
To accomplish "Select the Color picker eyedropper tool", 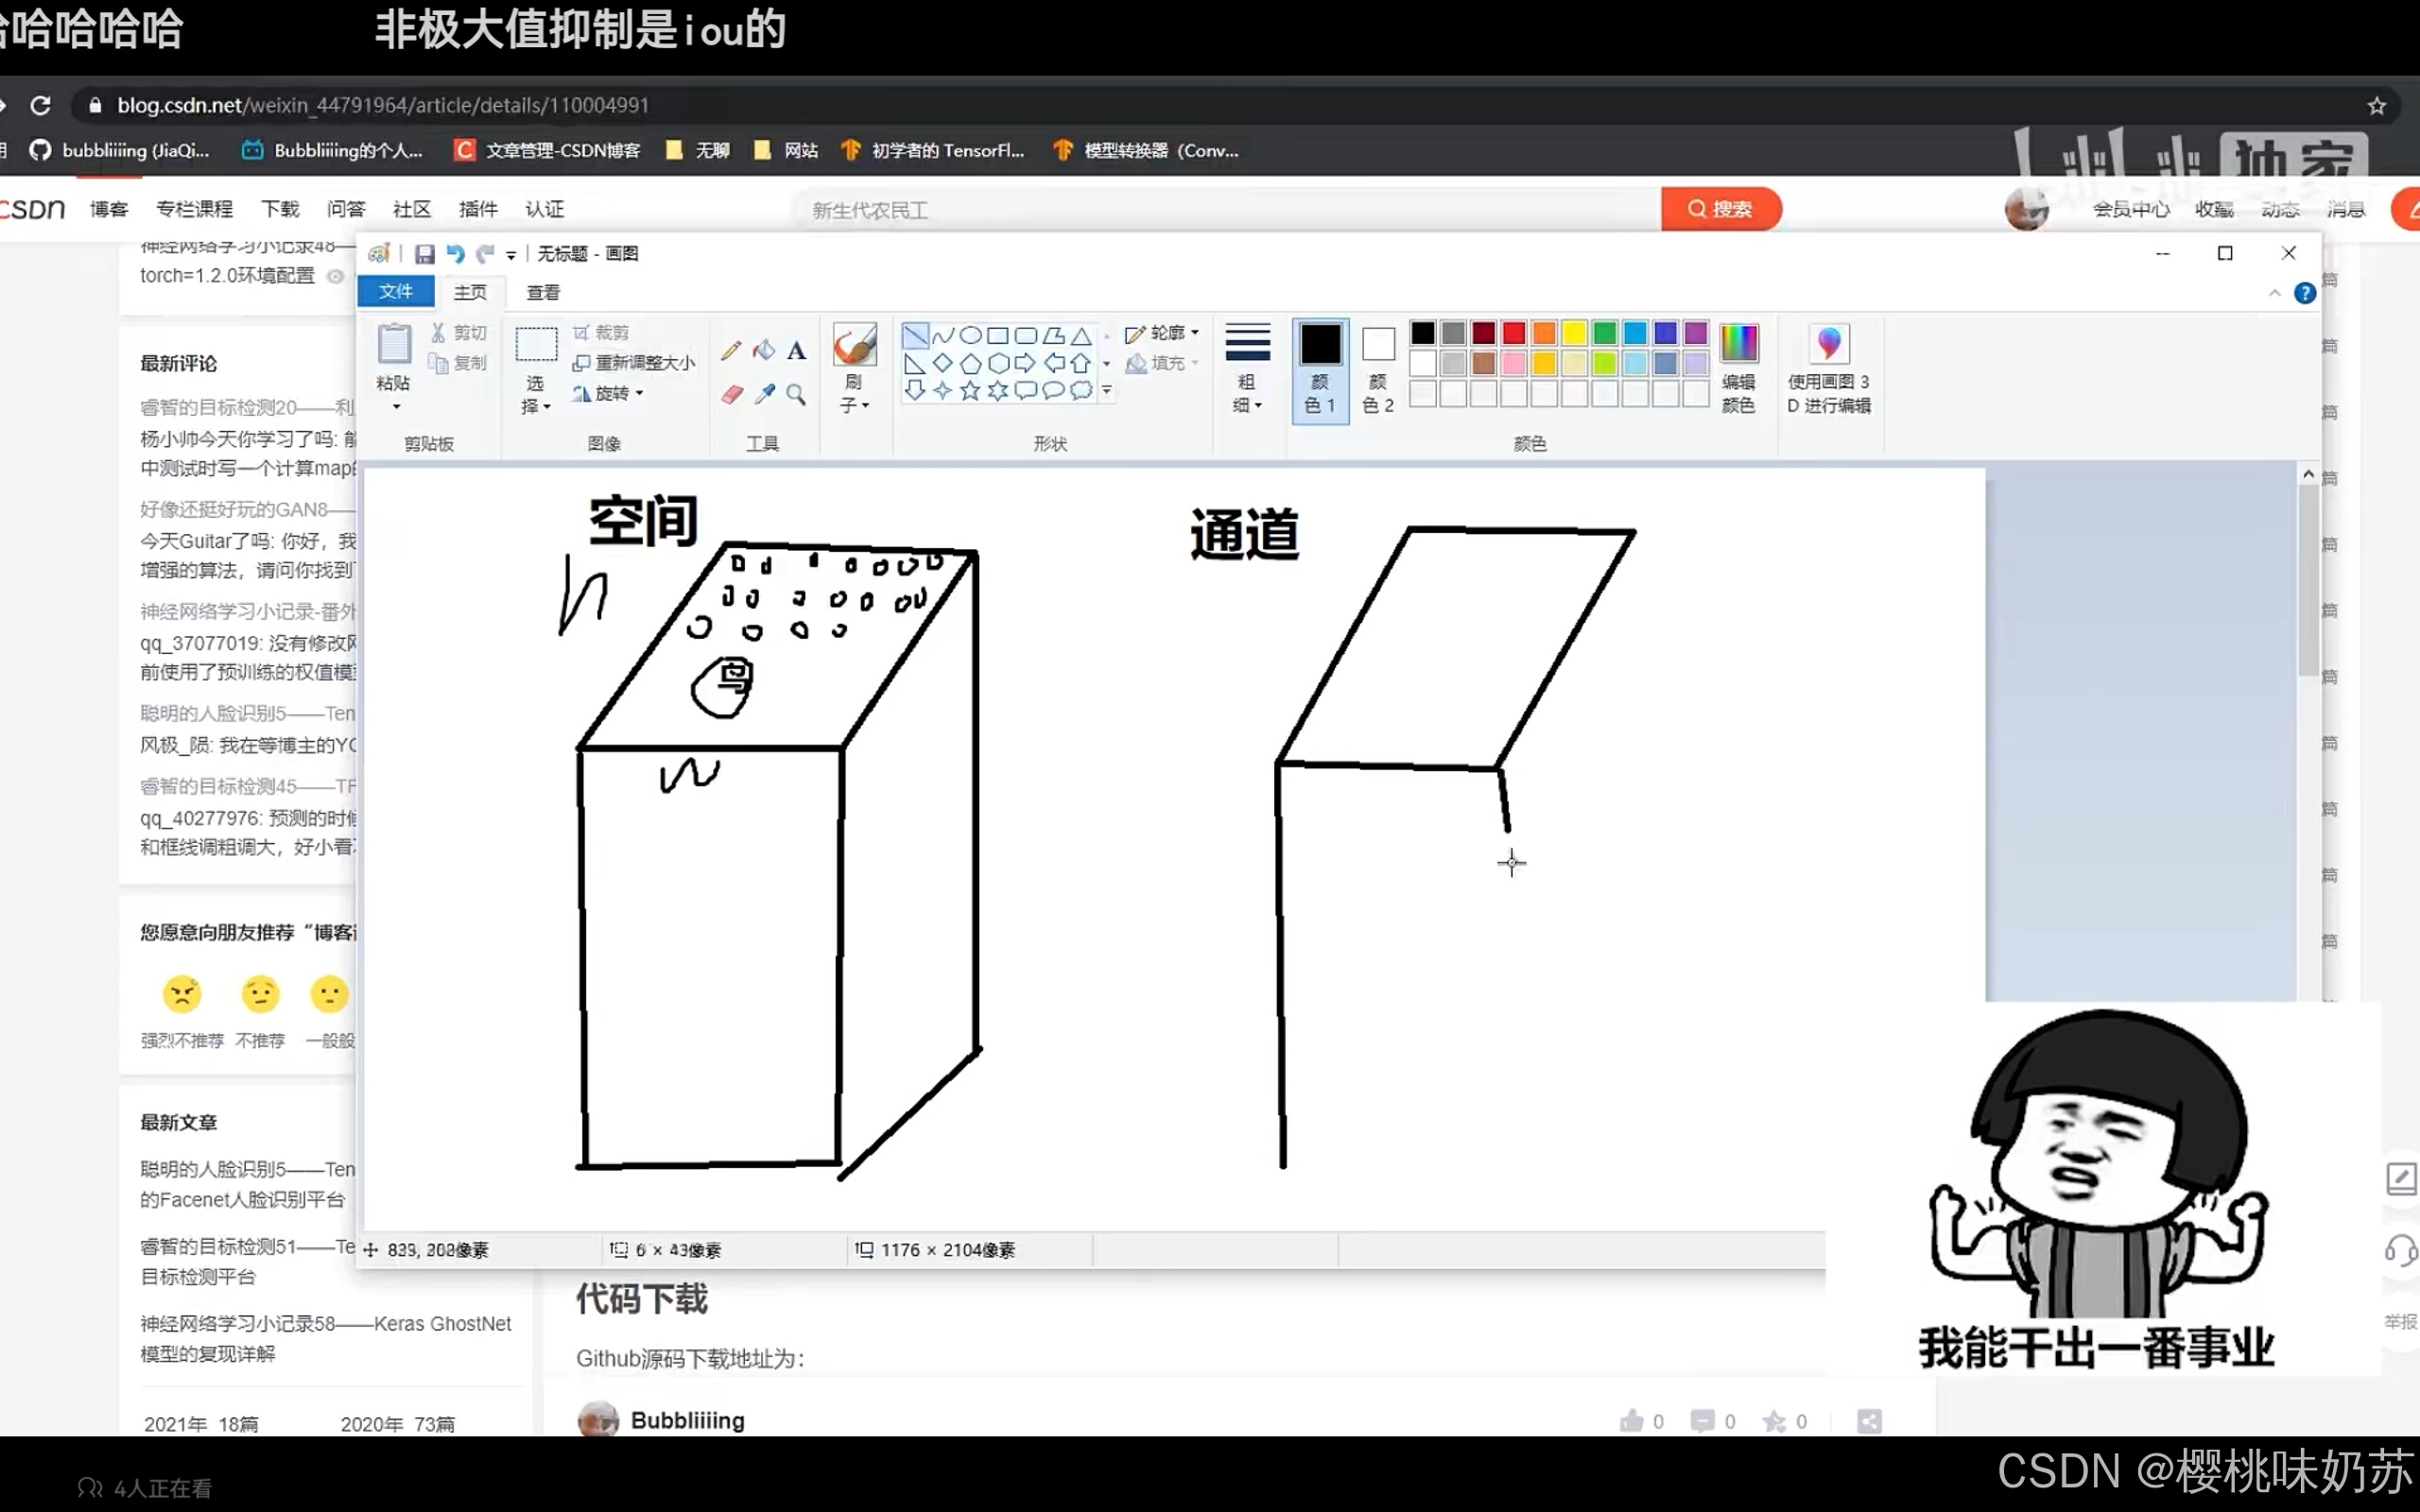I will (x=764, y=394).
